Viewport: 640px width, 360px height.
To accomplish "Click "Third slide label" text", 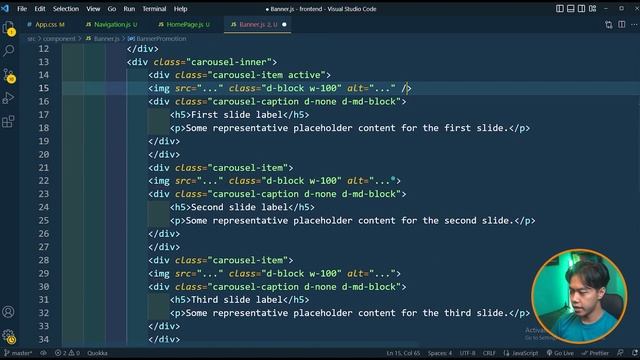I will (x=237, y=300).
